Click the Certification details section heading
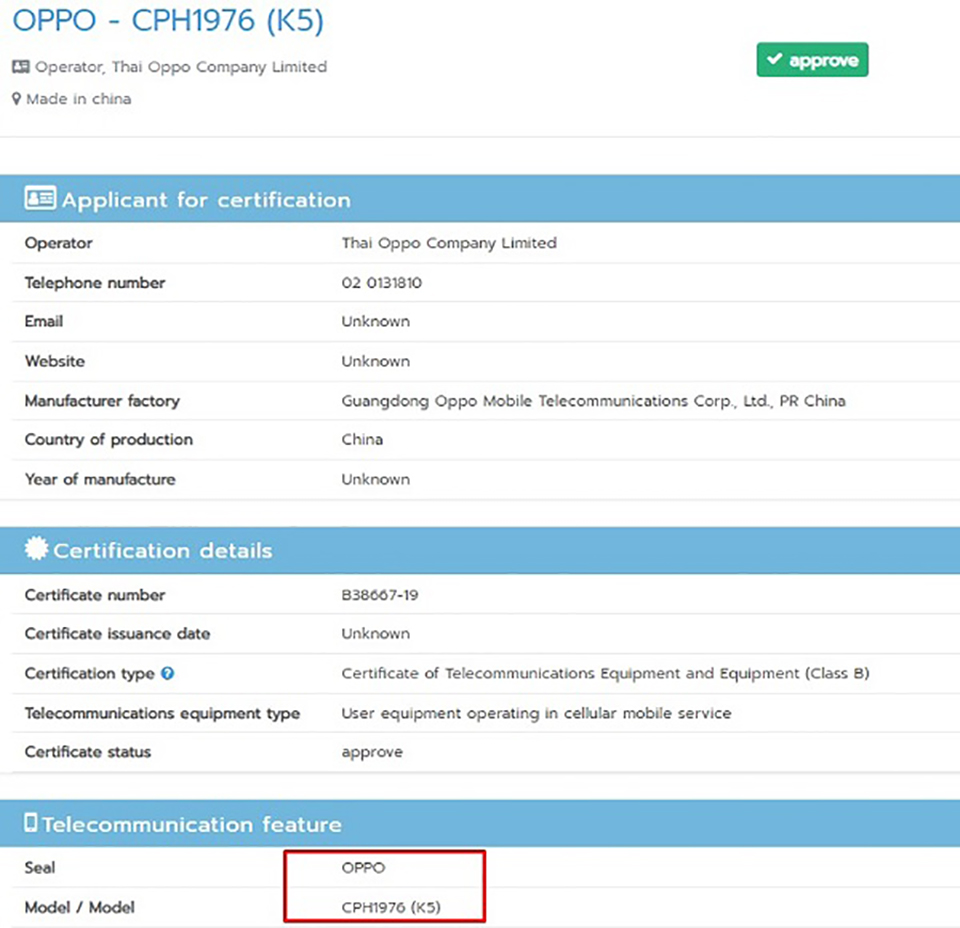This screenshot has height=928, width=960. 163,550
